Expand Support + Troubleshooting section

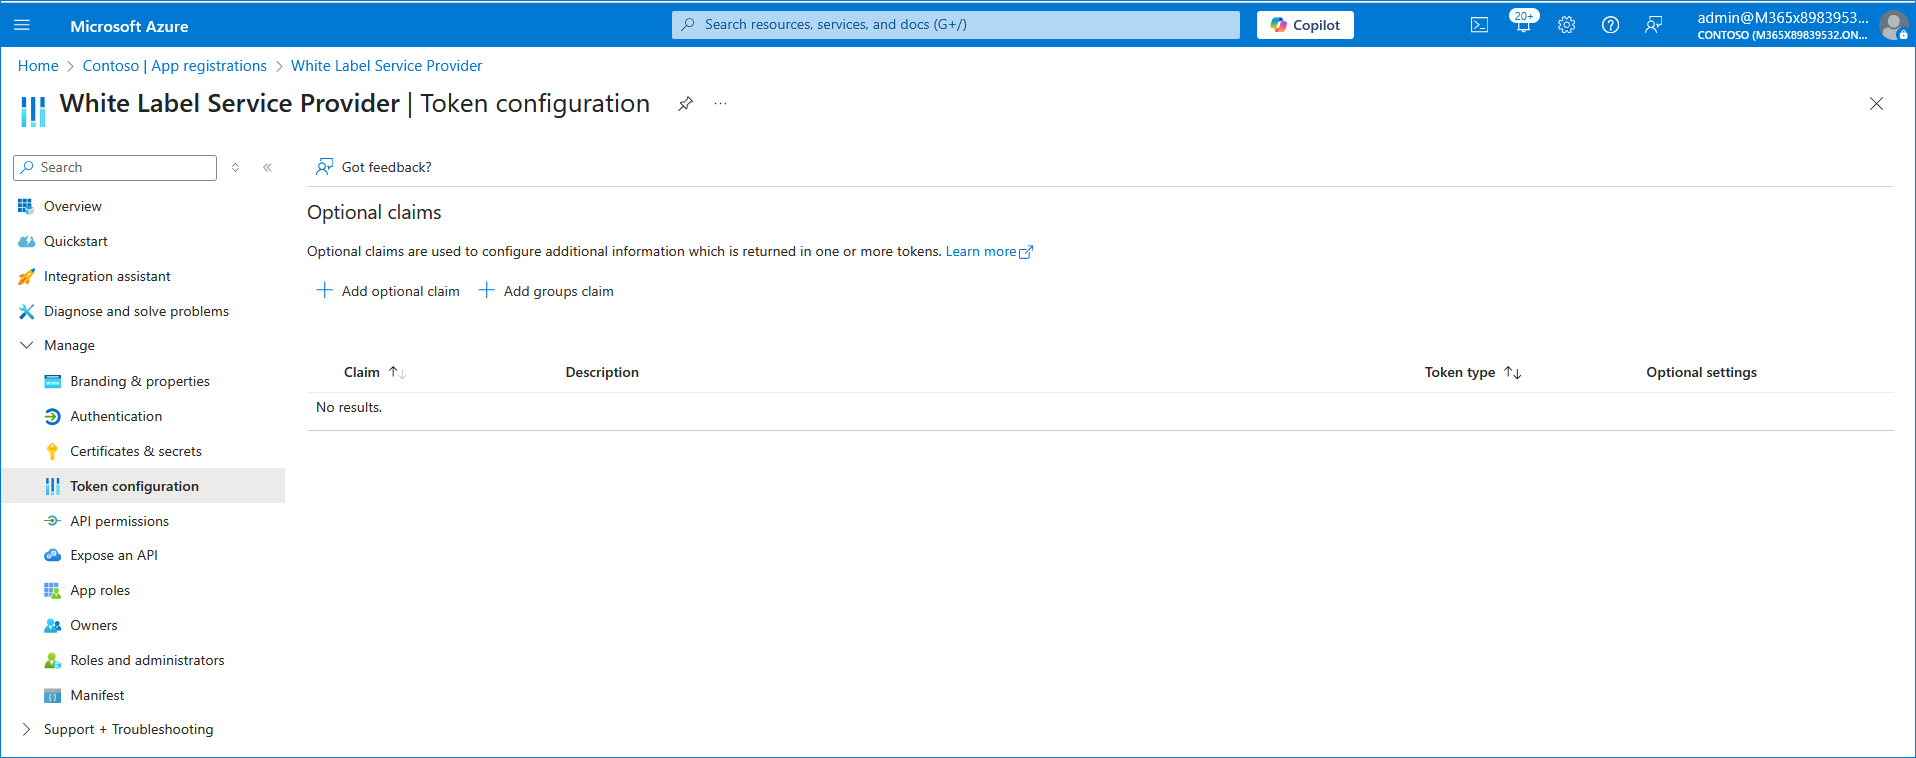pos(27,729)
